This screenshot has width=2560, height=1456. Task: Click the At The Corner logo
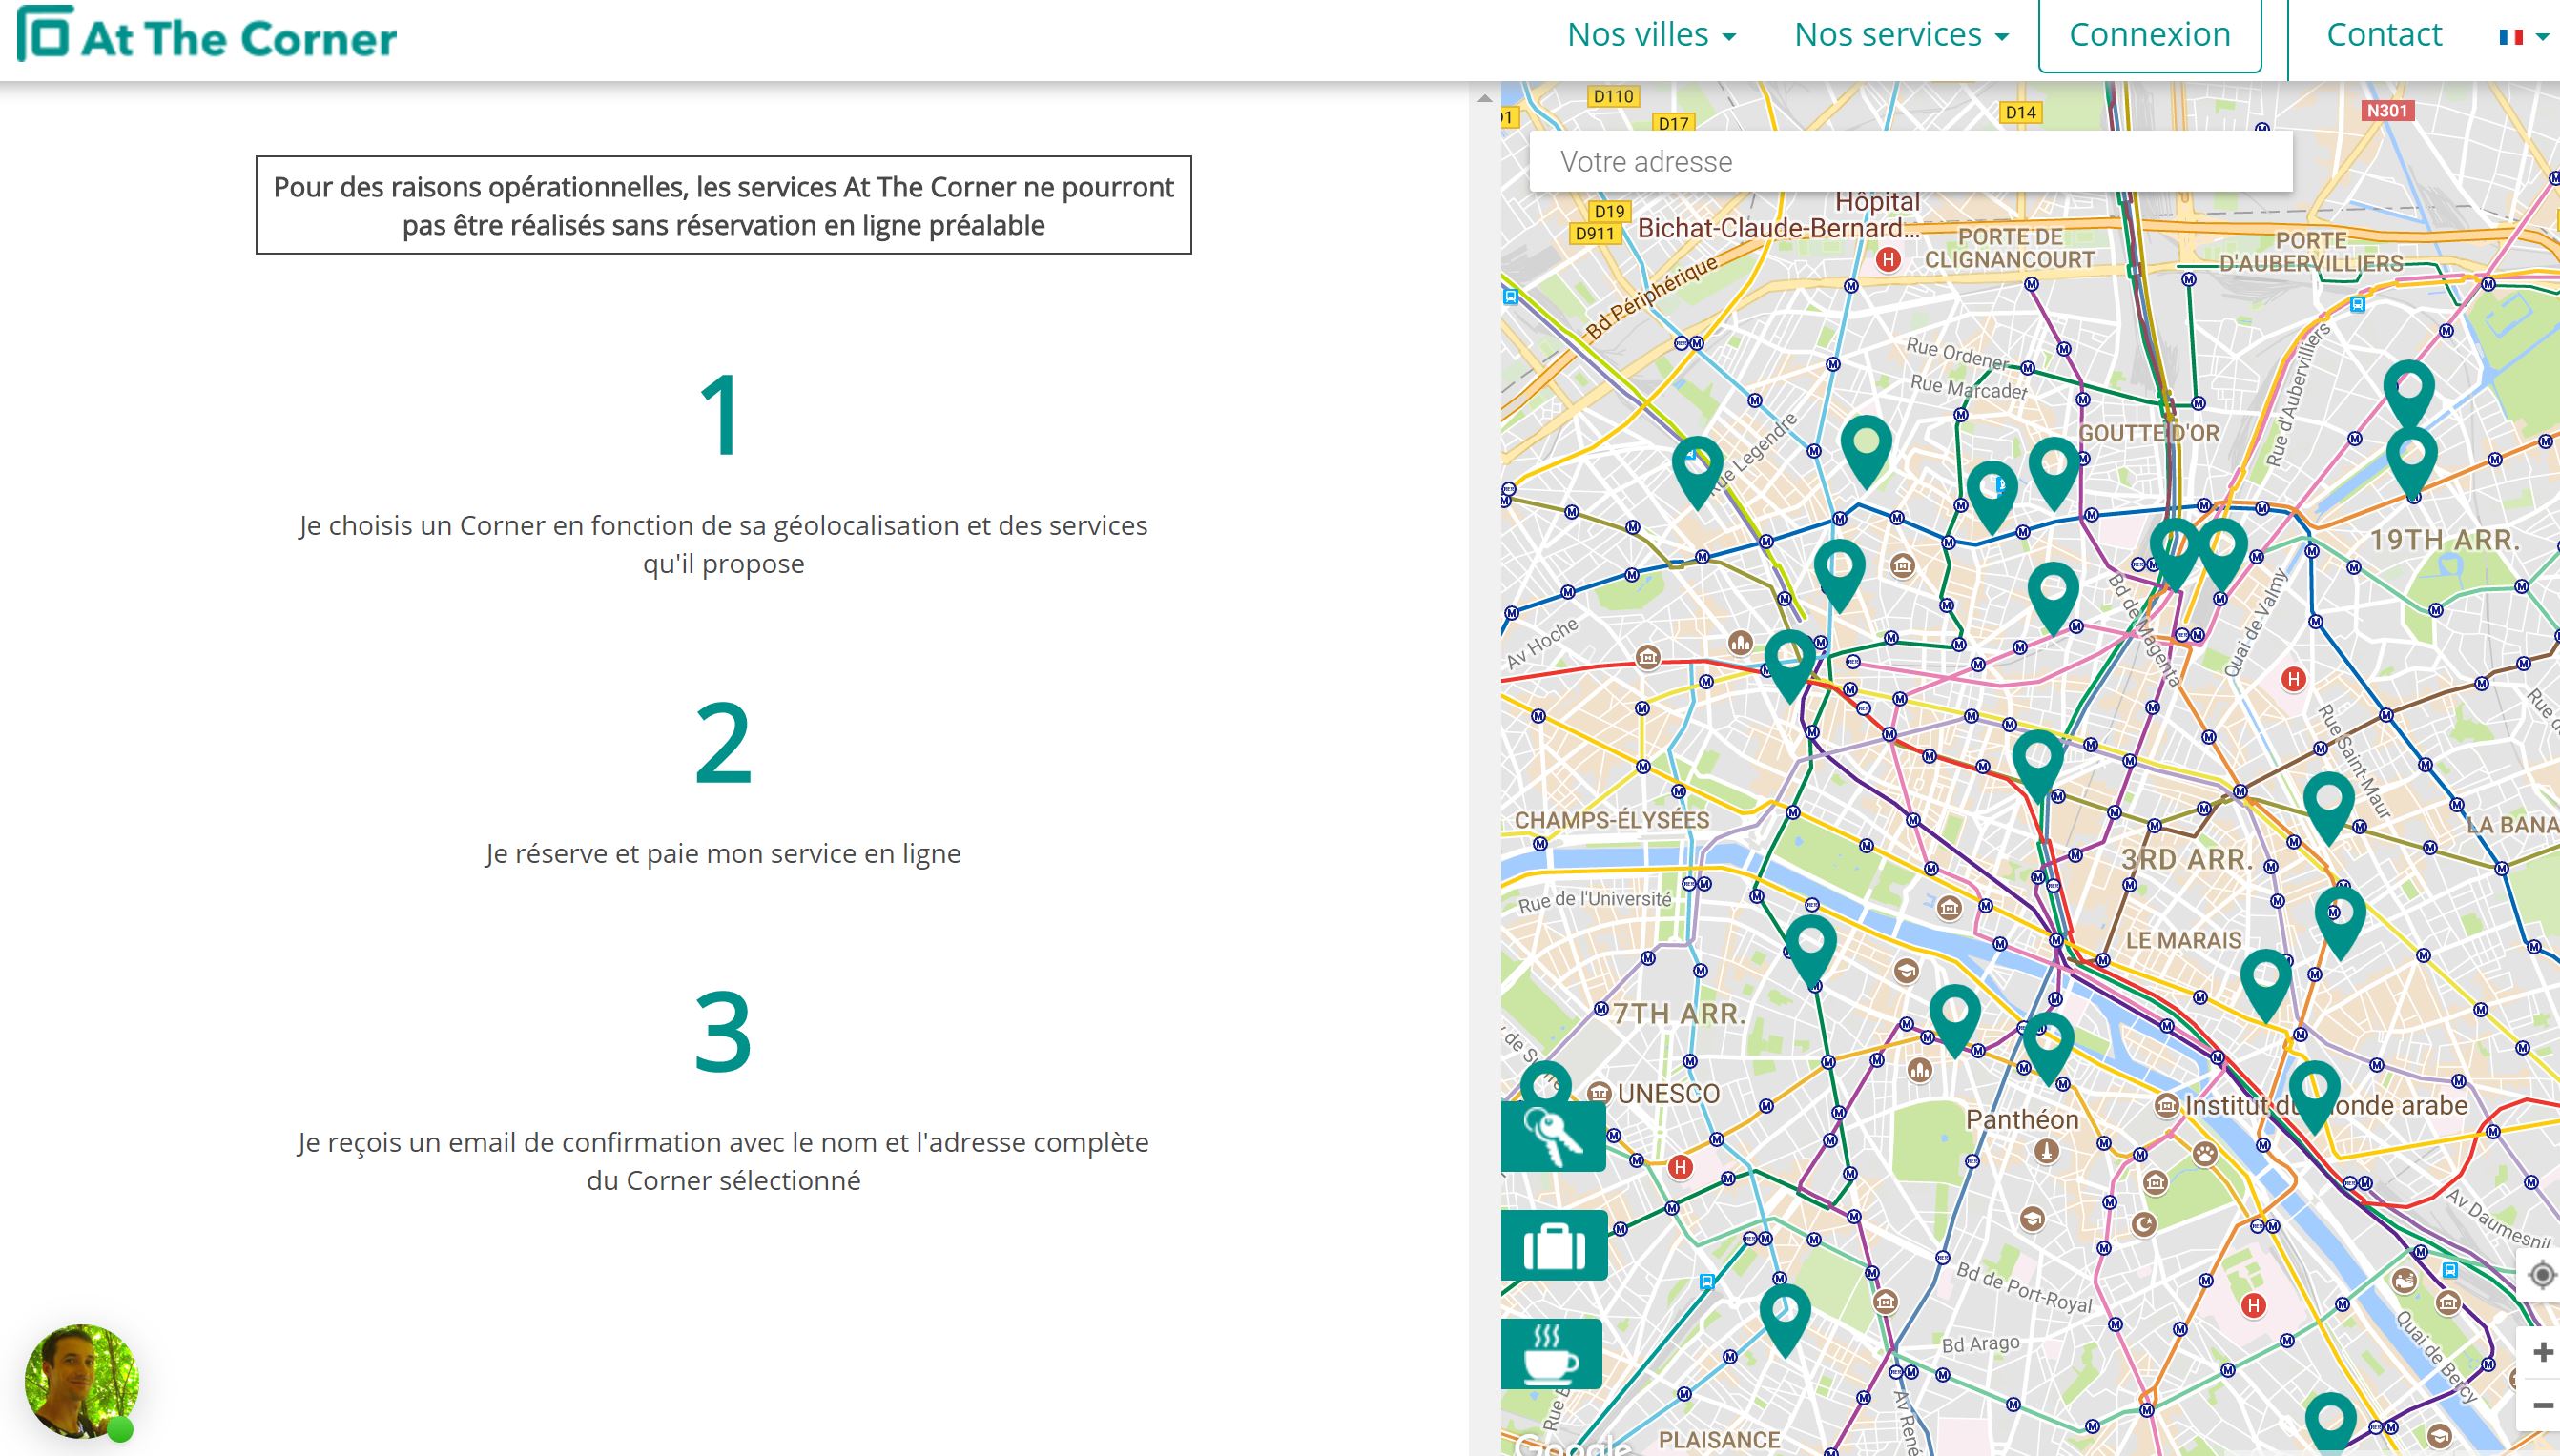tap(207, 36)
